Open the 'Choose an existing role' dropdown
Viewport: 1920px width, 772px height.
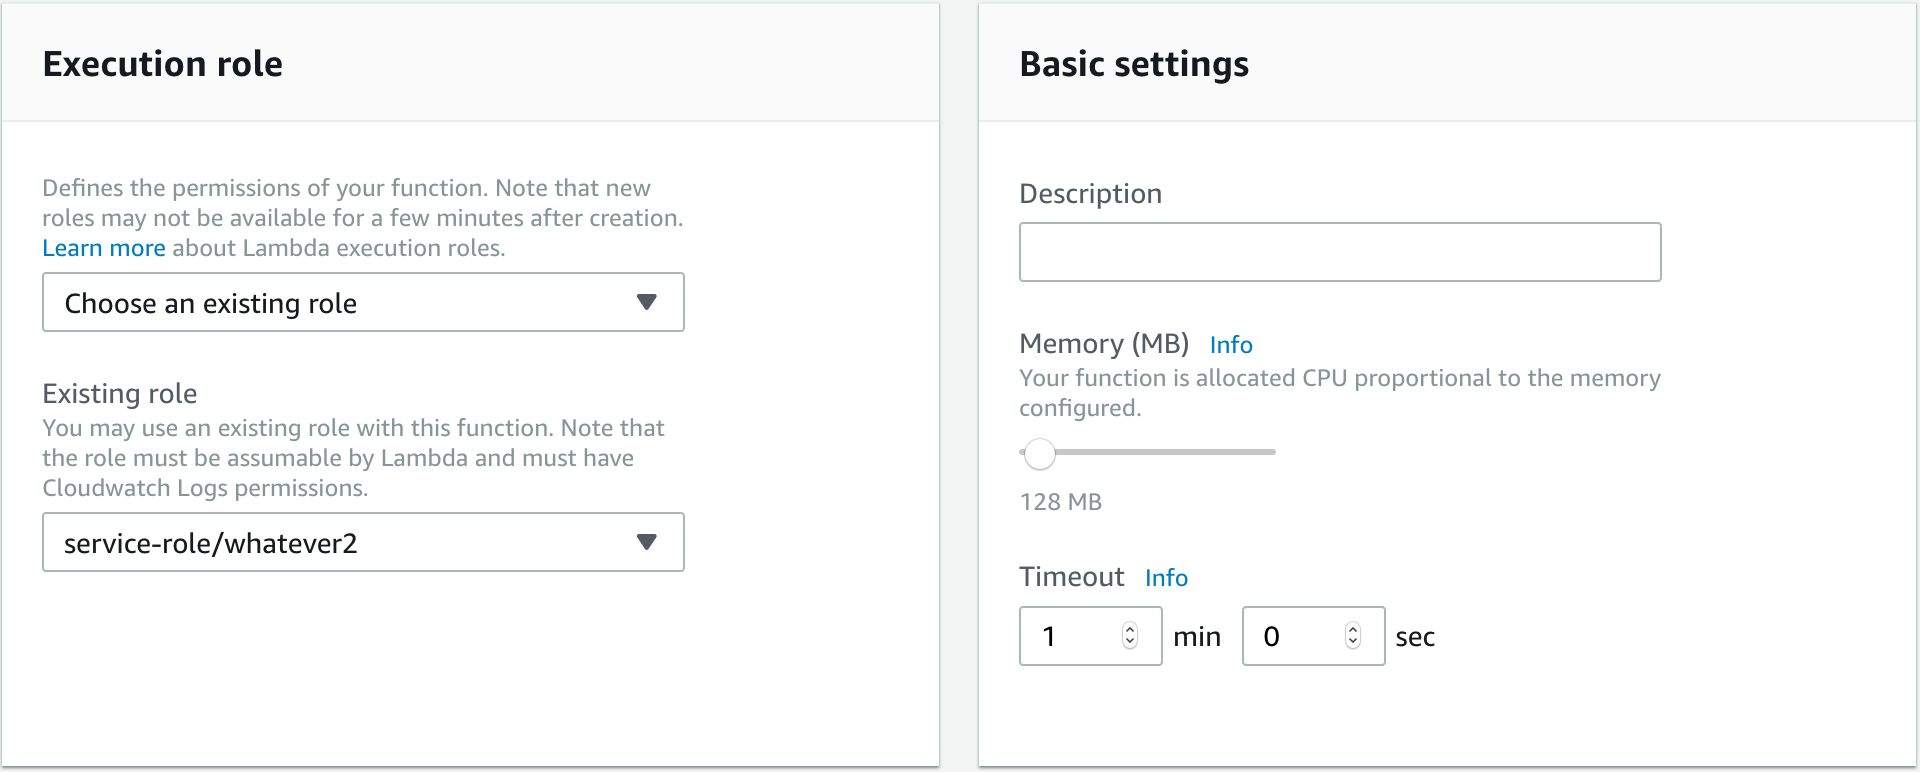click(x=363, y=302)
